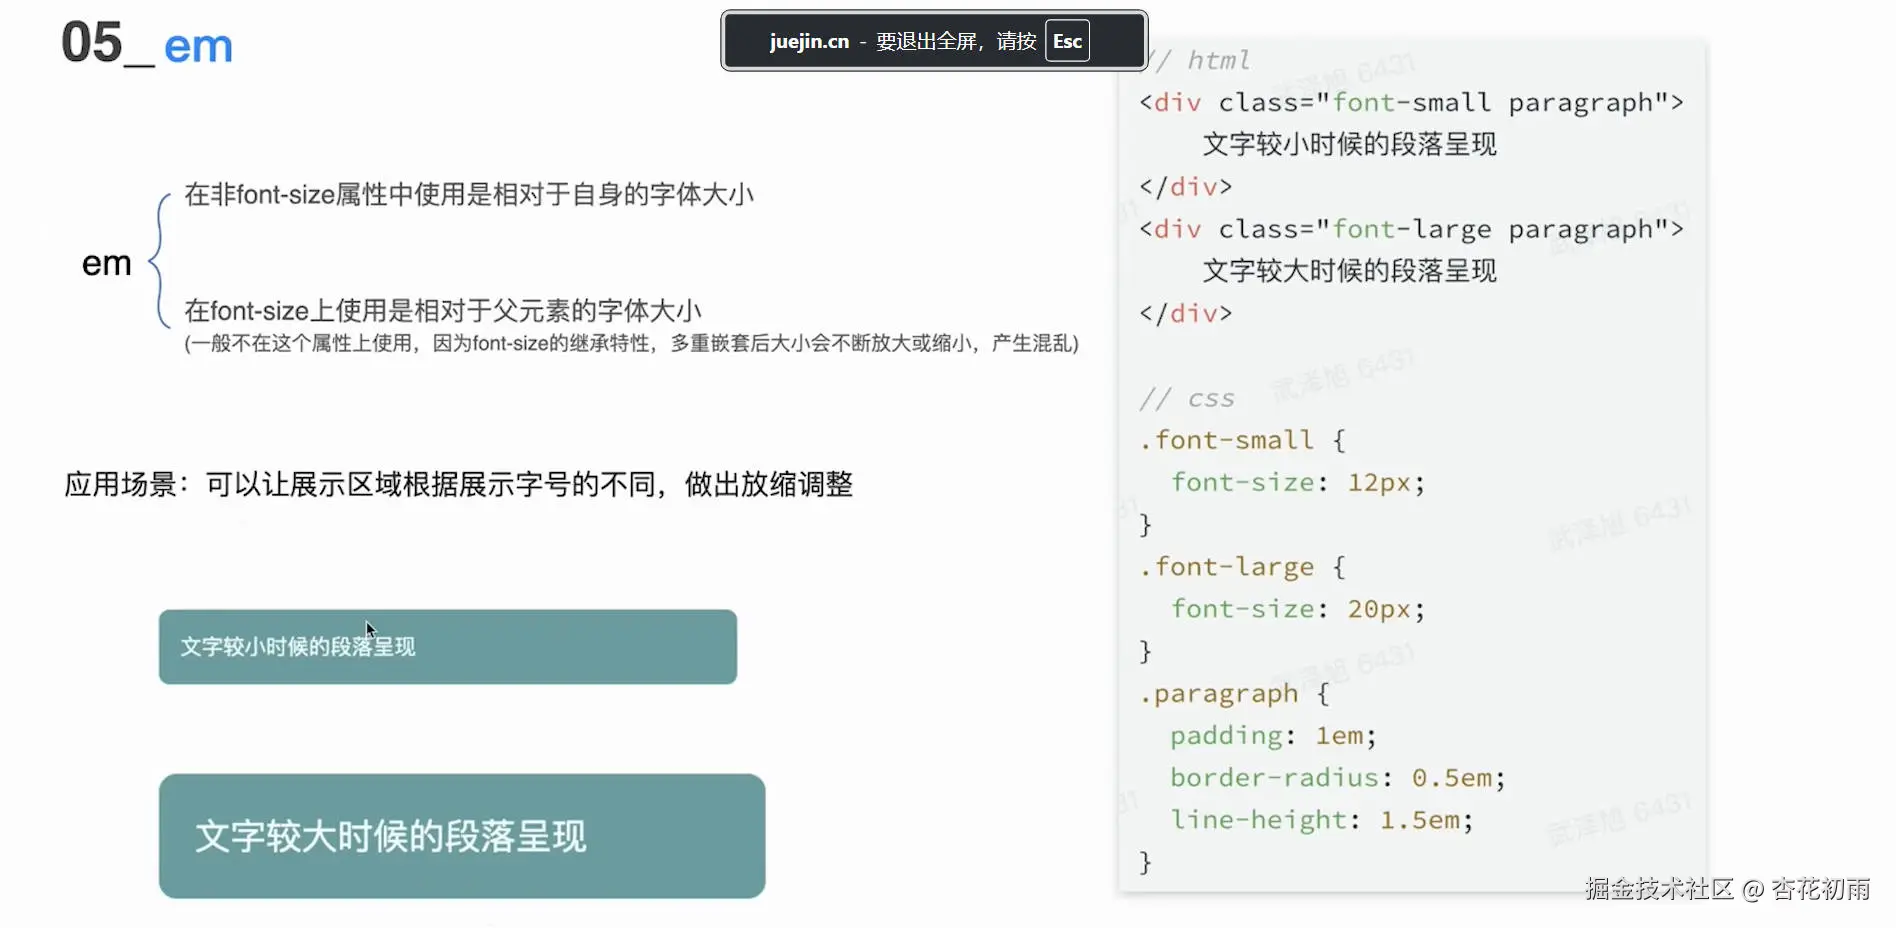
Task: Click the ".font-large {" selector line
Action: [x=1243, y=567]
